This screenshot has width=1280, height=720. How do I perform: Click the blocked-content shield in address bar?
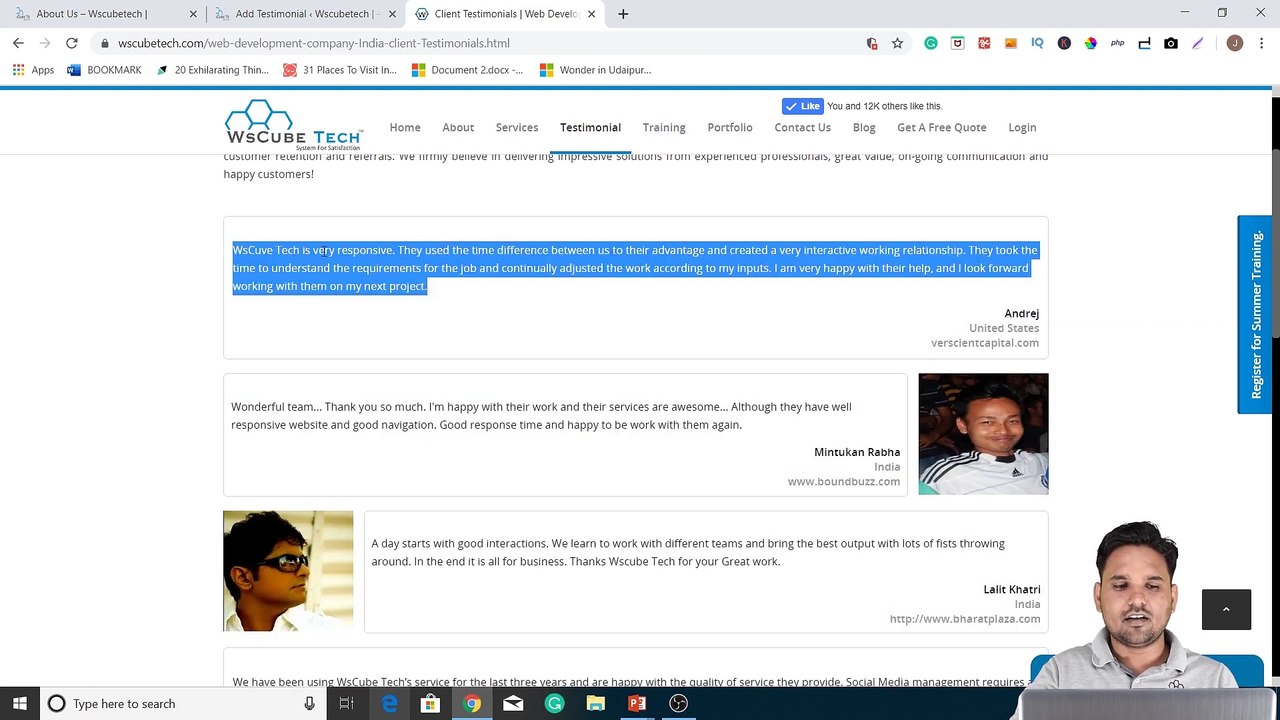pyautogui.click(x=872, y=43)
